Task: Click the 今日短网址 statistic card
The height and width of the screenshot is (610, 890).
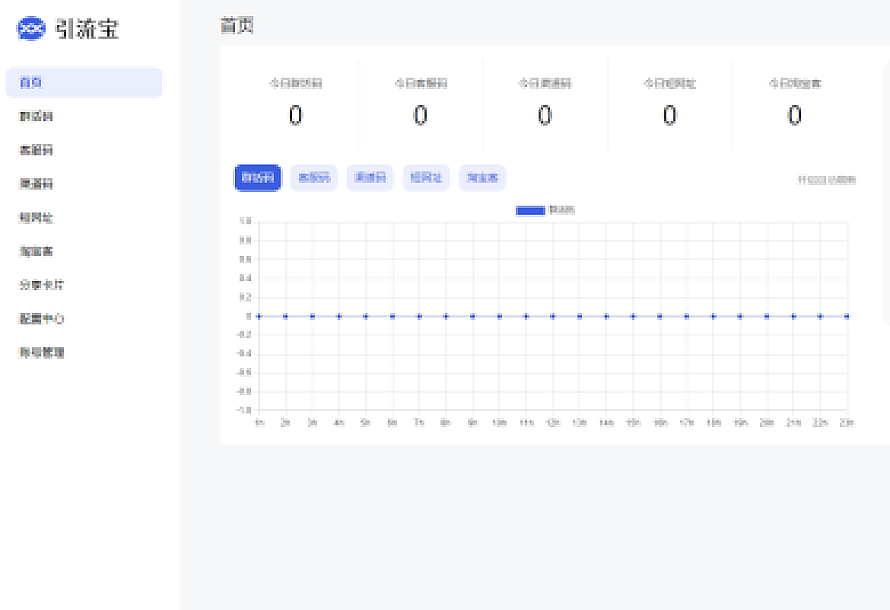Action: [x=670, y=104]
